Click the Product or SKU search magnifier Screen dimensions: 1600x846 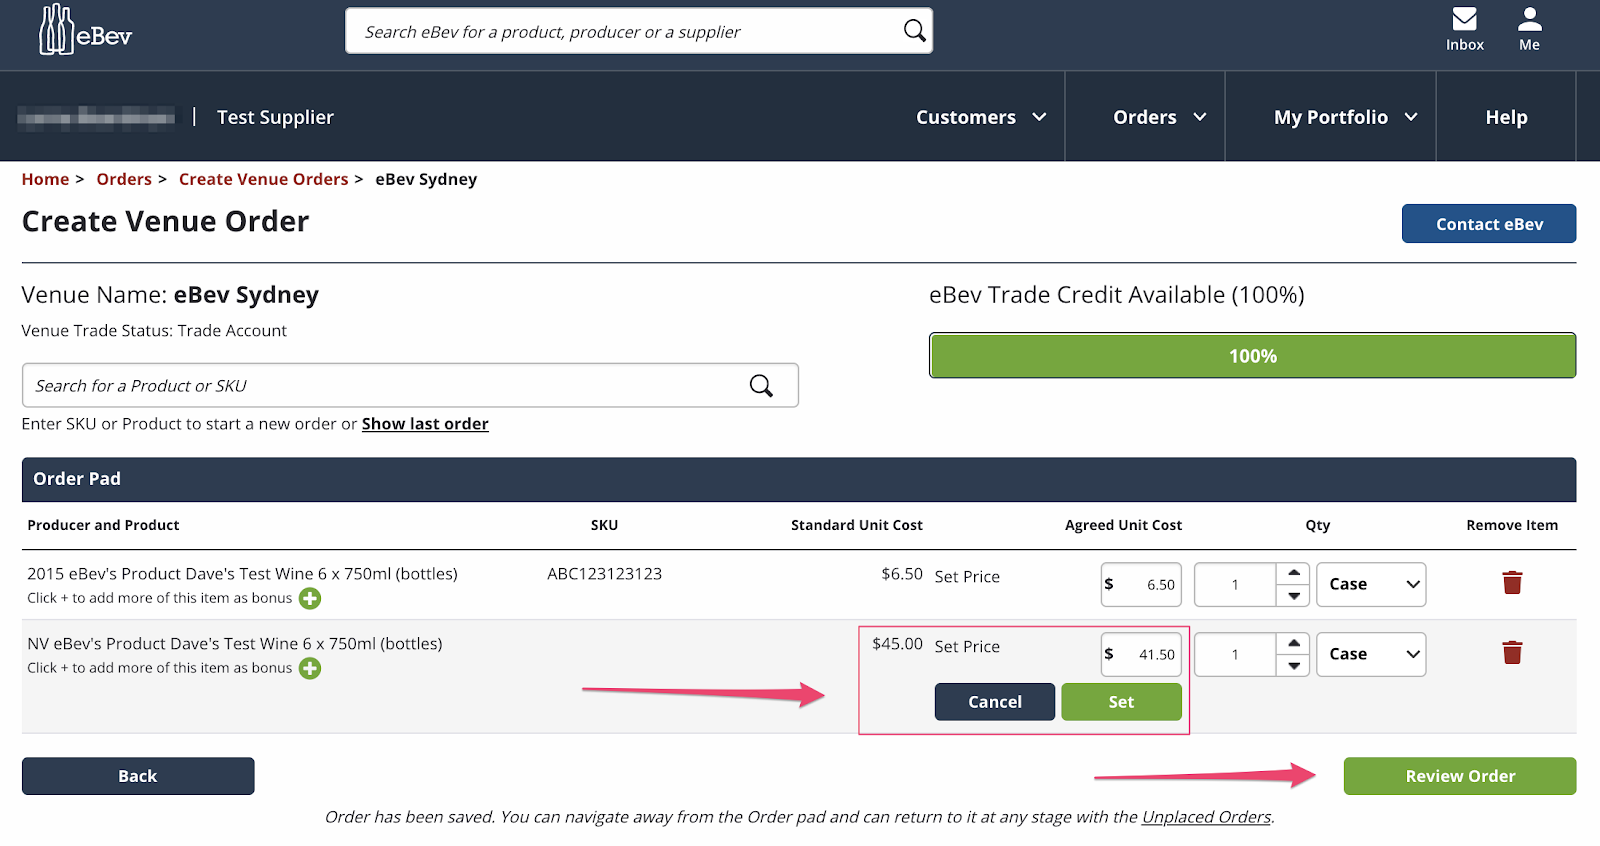[761, 386]
